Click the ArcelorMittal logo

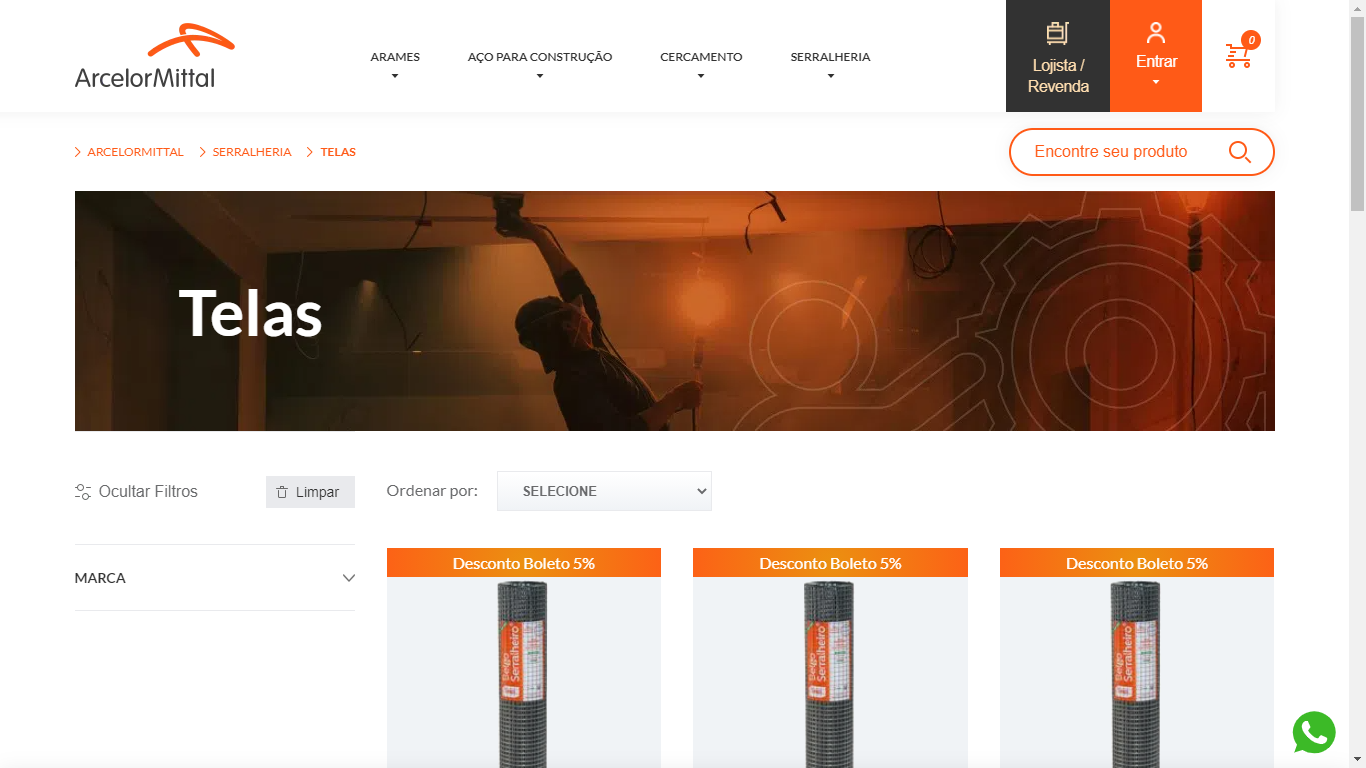[155, 56]
